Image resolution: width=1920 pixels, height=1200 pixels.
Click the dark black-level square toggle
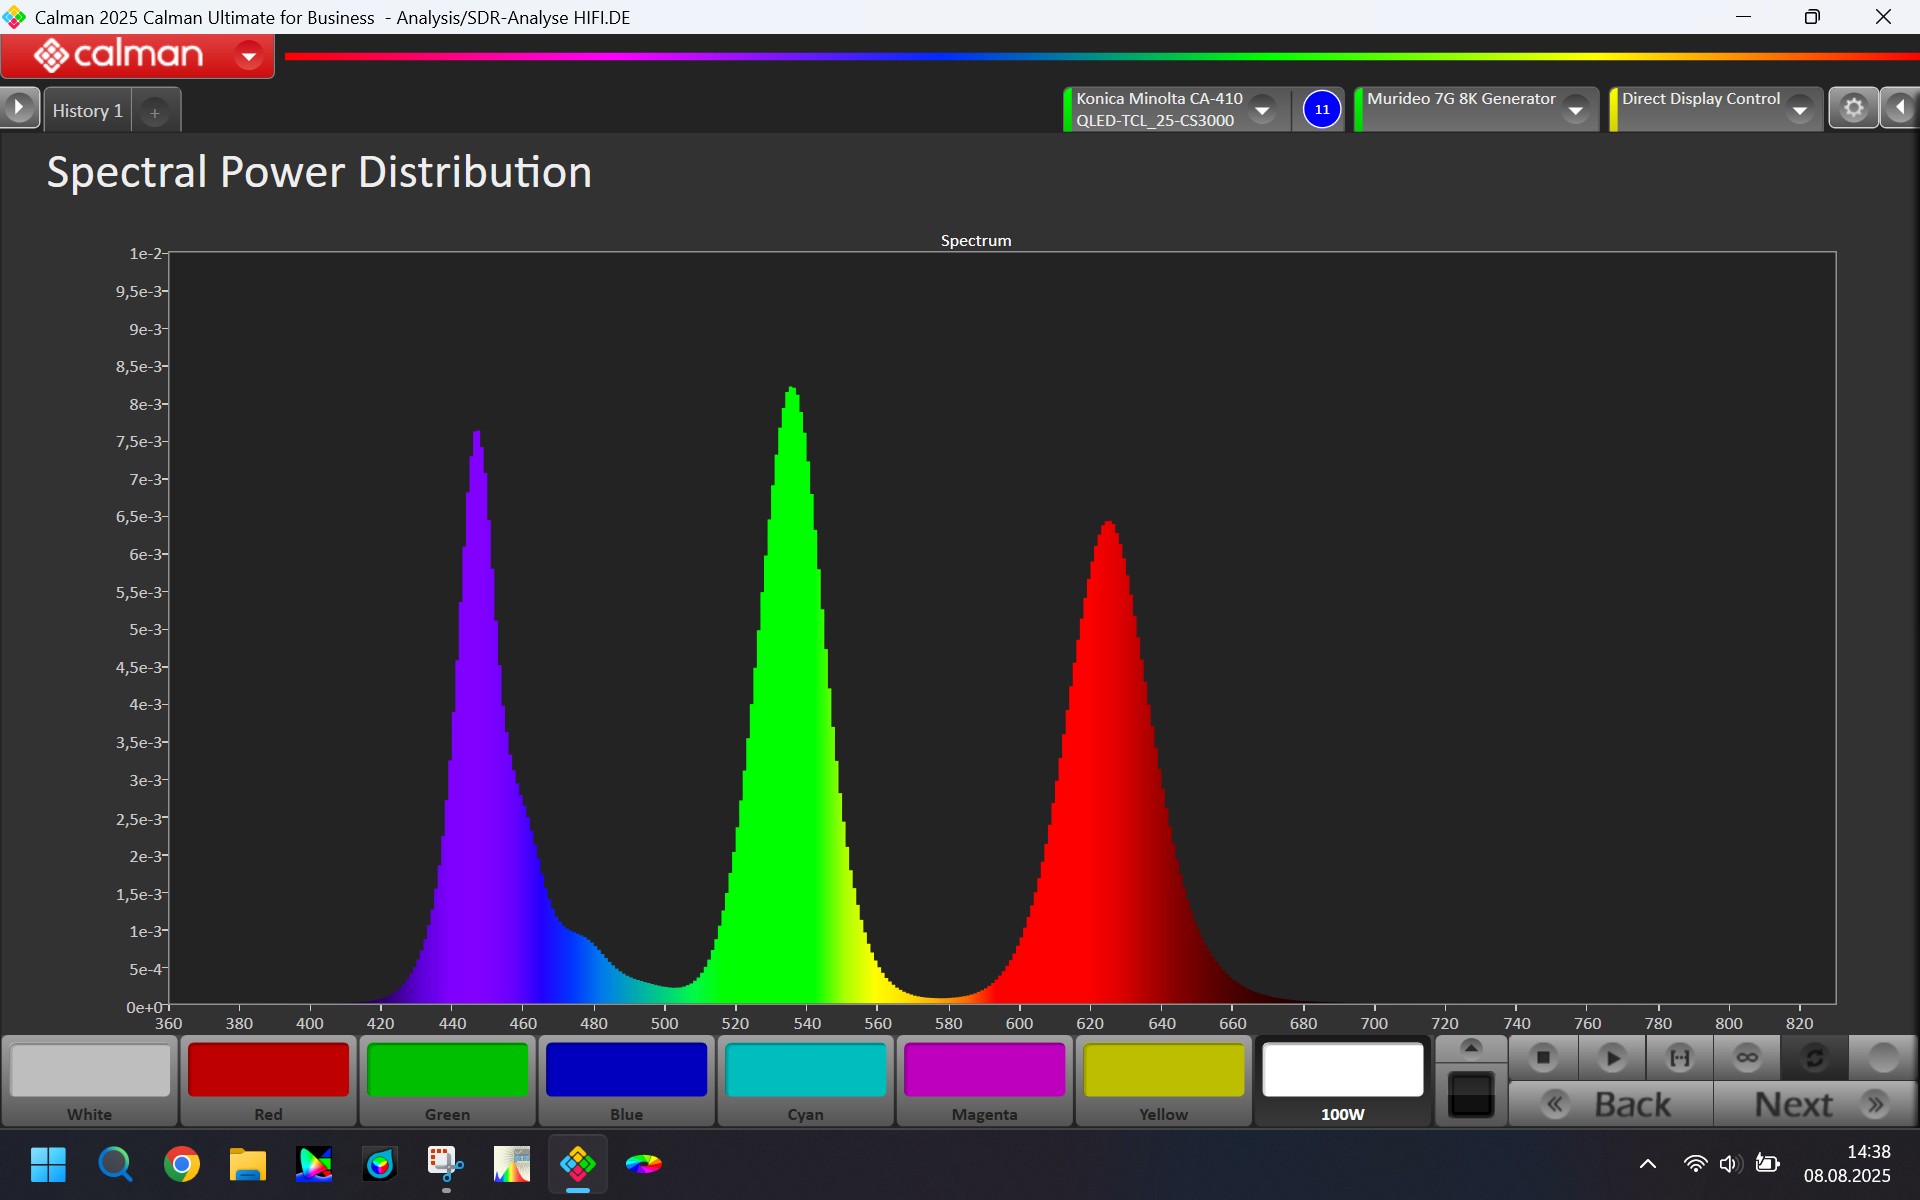pos(1470,1094)
